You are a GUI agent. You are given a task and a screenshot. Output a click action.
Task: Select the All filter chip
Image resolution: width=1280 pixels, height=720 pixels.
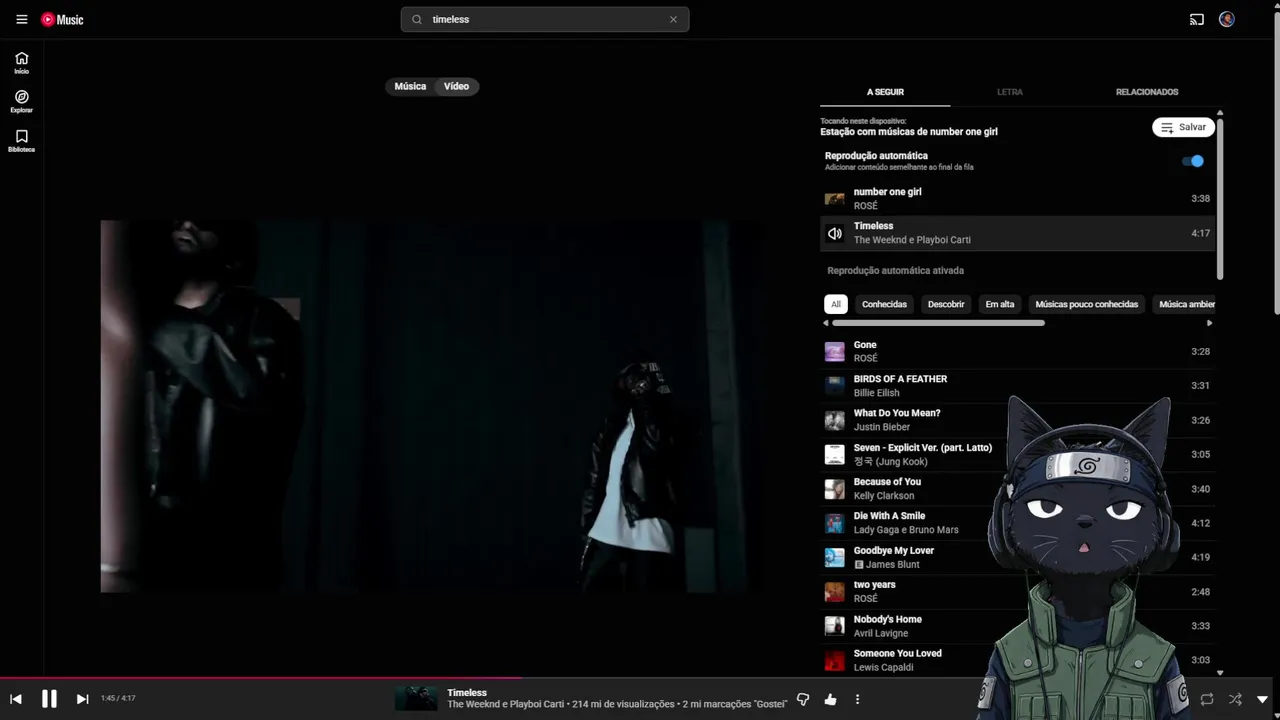(836, 304)
